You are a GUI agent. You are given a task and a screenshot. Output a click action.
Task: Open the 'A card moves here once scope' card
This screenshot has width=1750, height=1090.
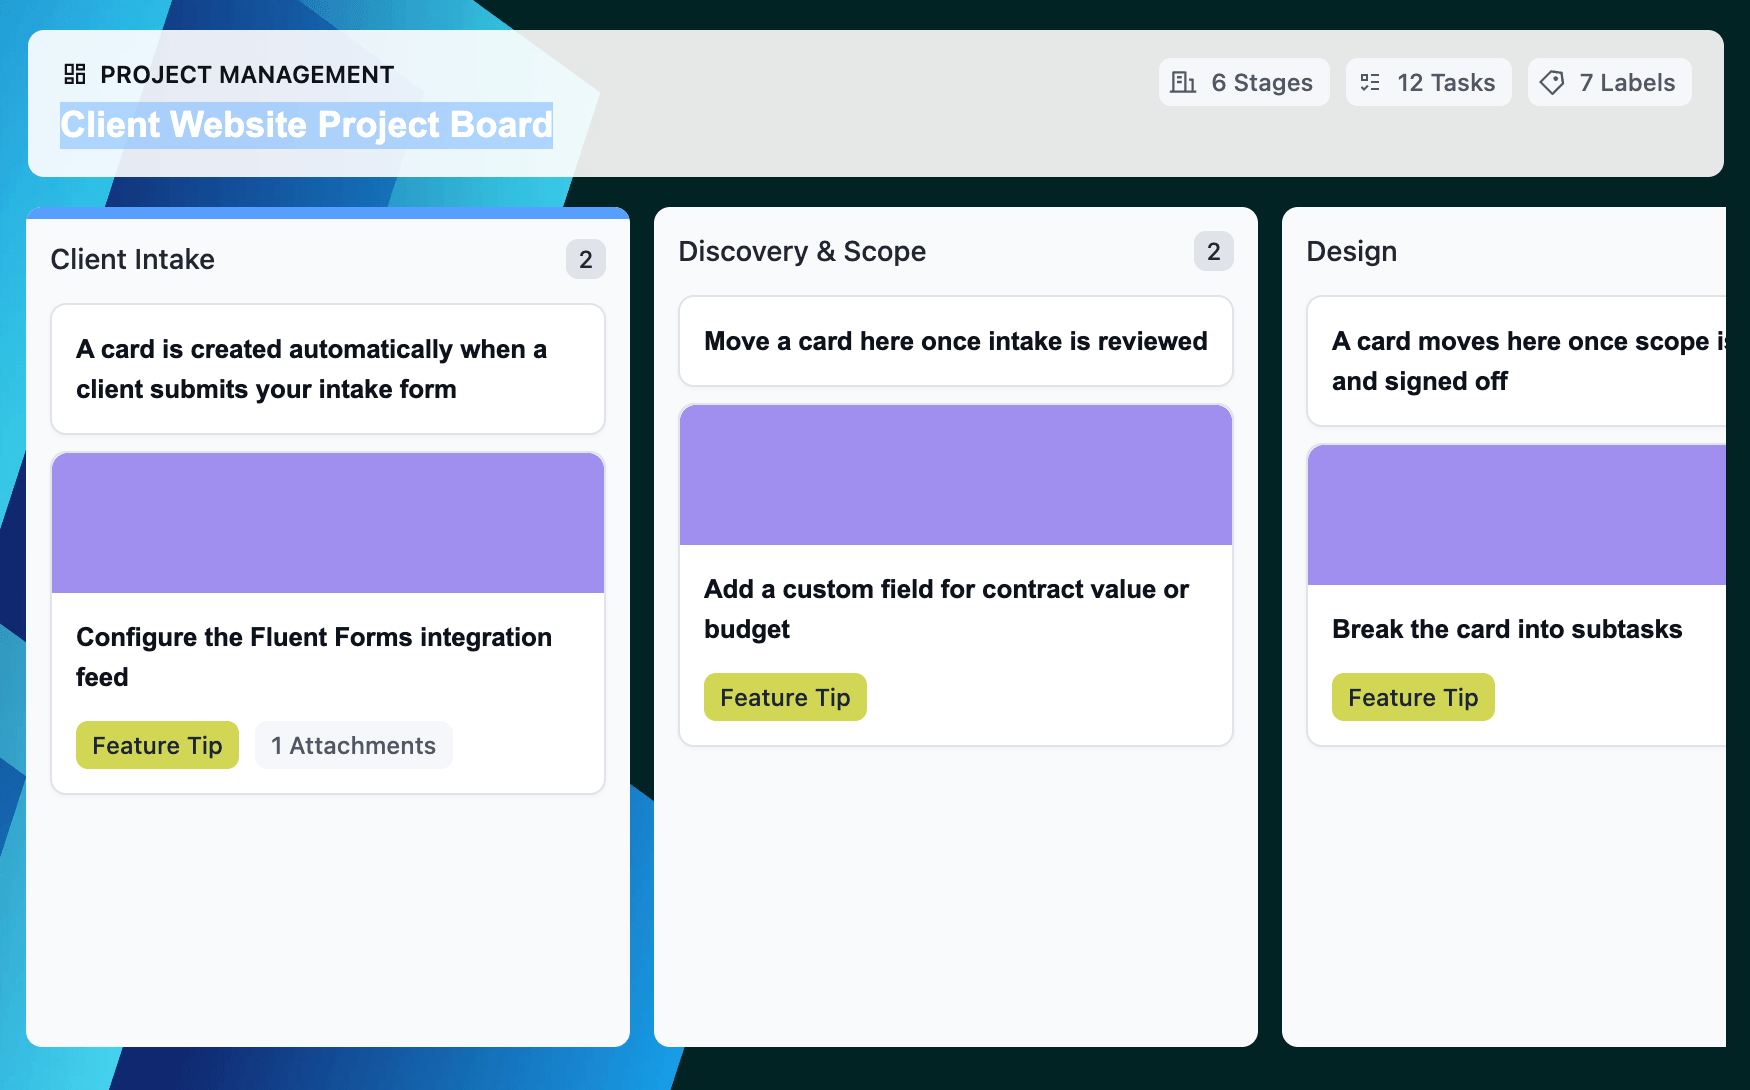tap(1517, 361)
